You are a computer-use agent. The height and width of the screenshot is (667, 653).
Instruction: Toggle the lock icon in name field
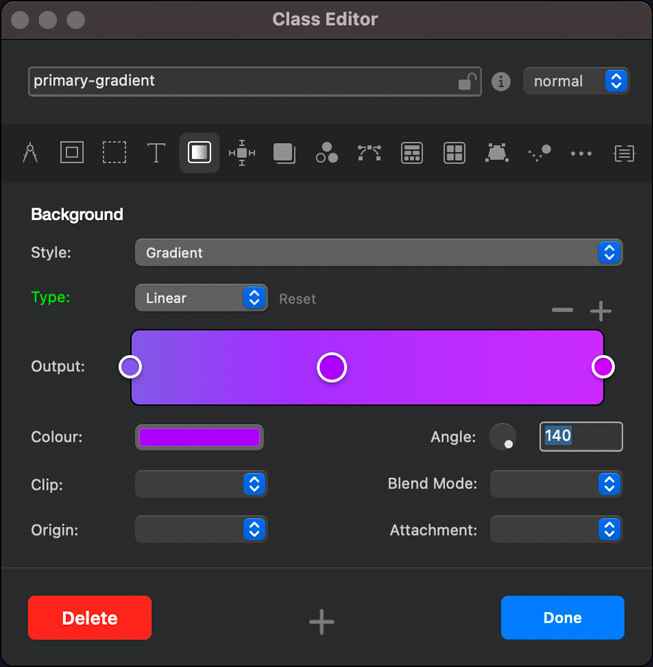point(466,82)
